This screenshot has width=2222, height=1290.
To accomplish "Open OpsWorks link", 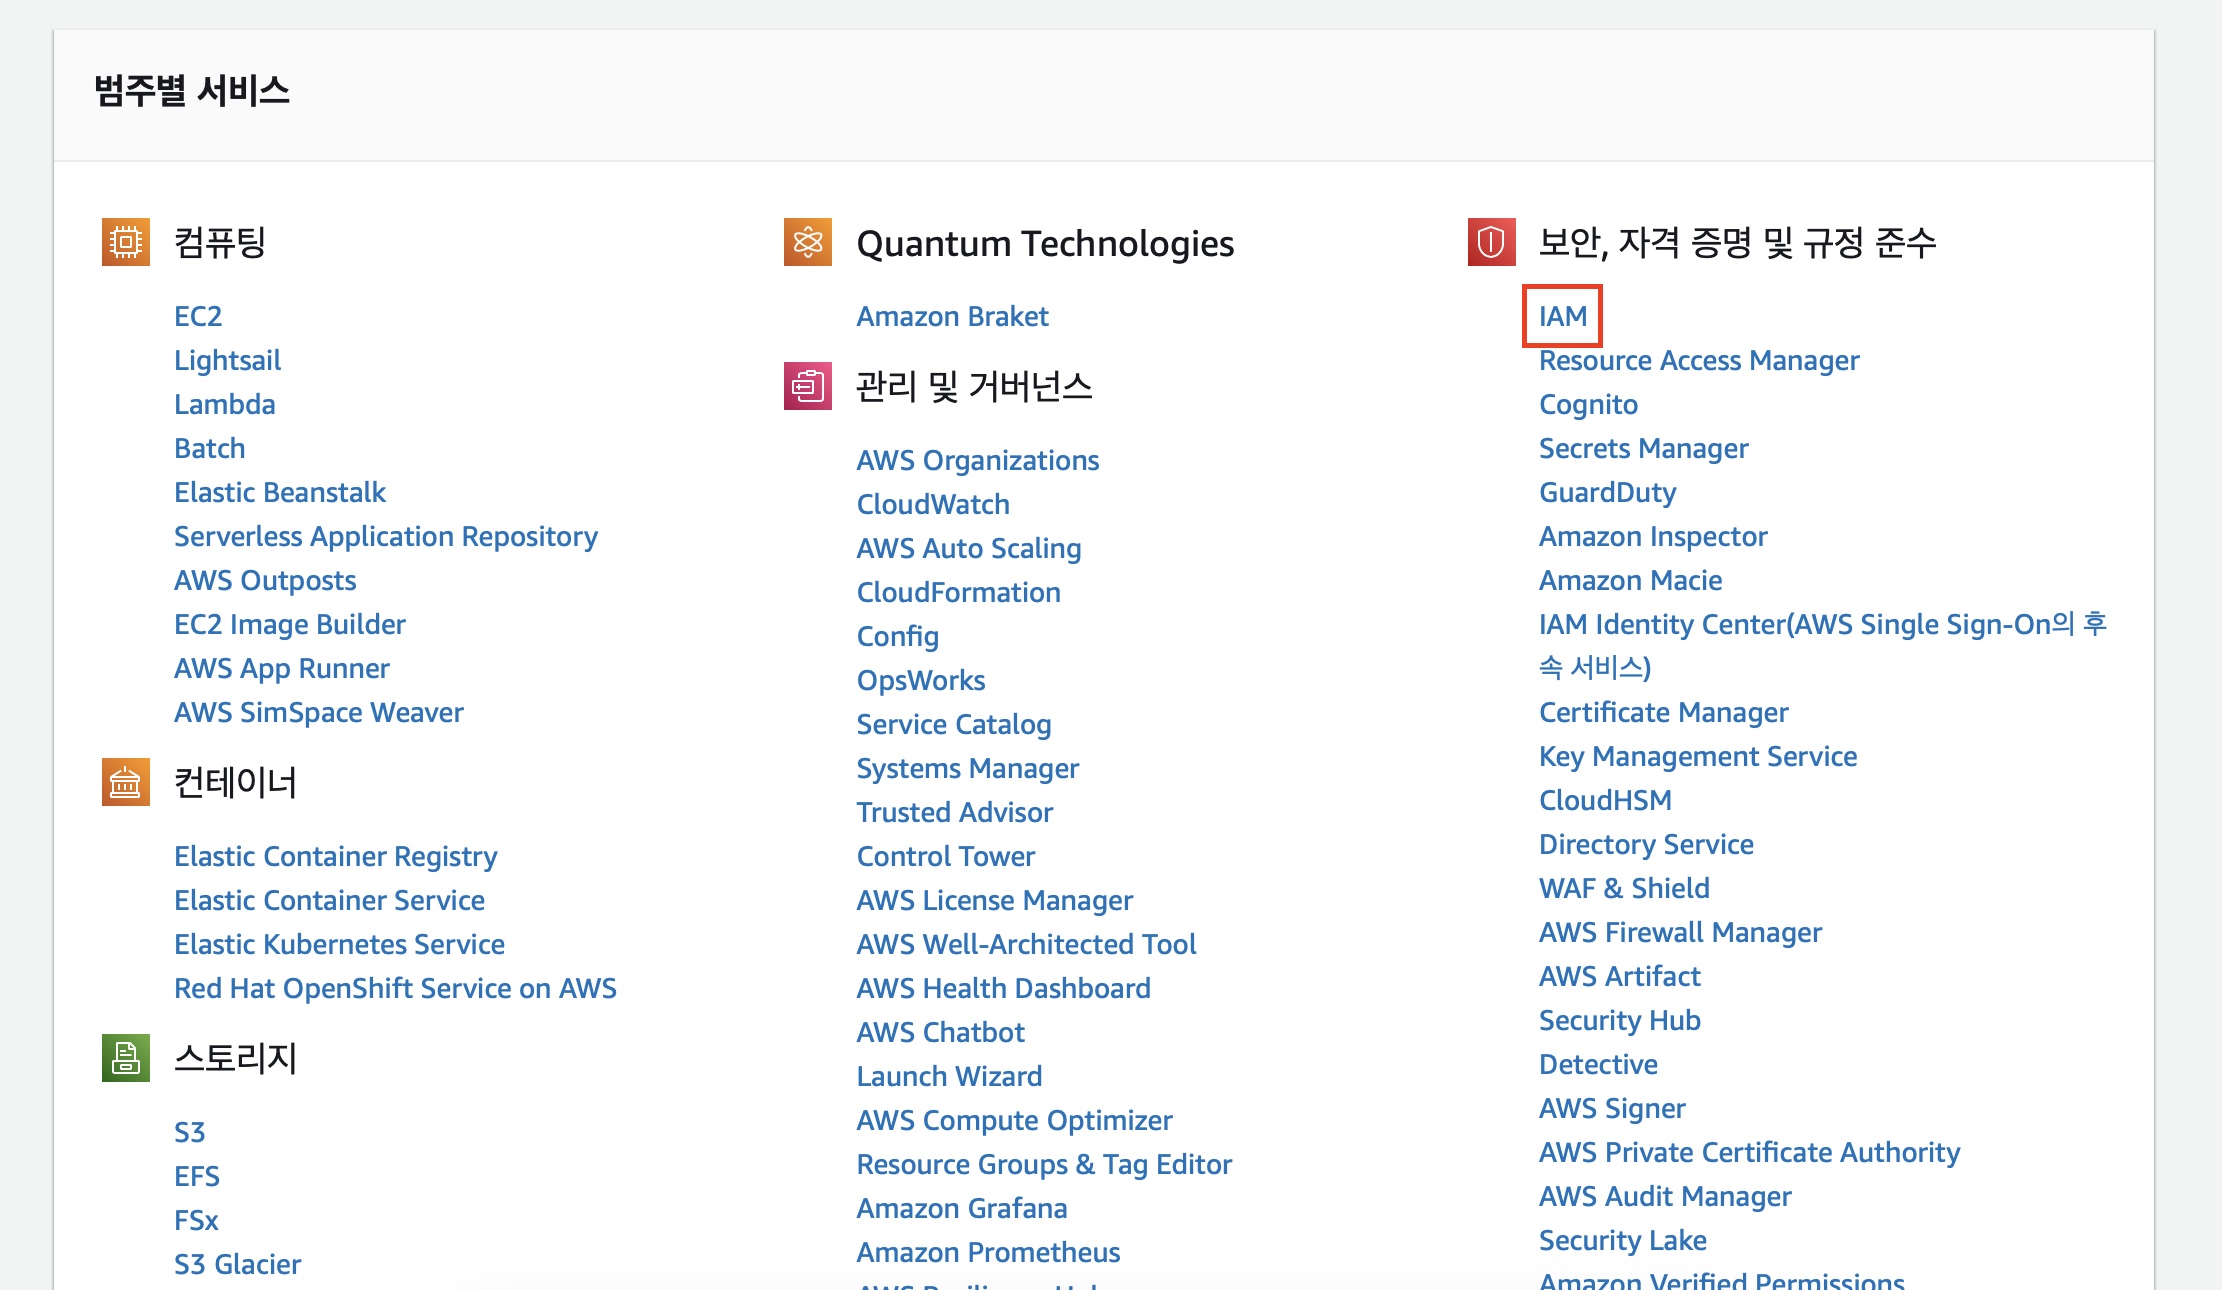I will (x=921, y=681).
